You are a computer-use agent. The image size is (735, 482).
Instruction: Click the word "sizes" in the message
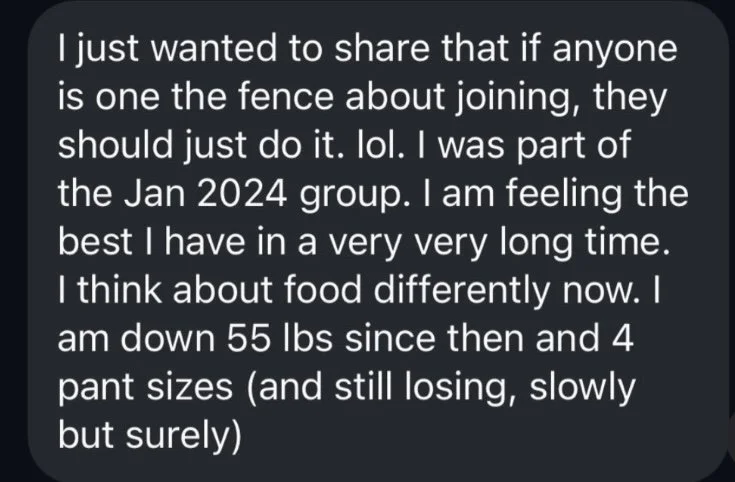tap(190, 387)
